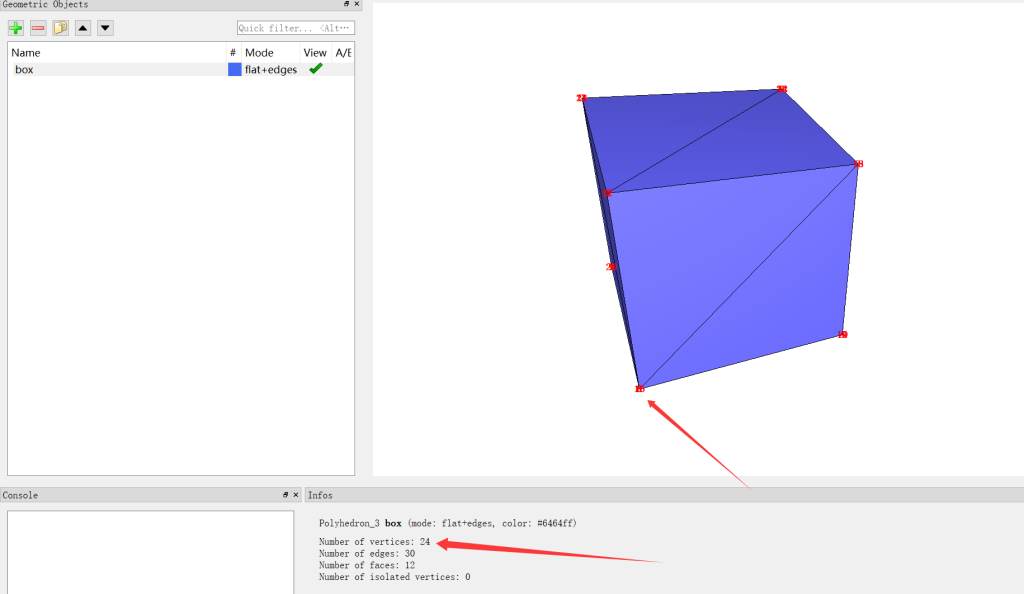Click the Quick filter input field
The height and width of the screenshot is (594, 1024).
coord(295,28)
